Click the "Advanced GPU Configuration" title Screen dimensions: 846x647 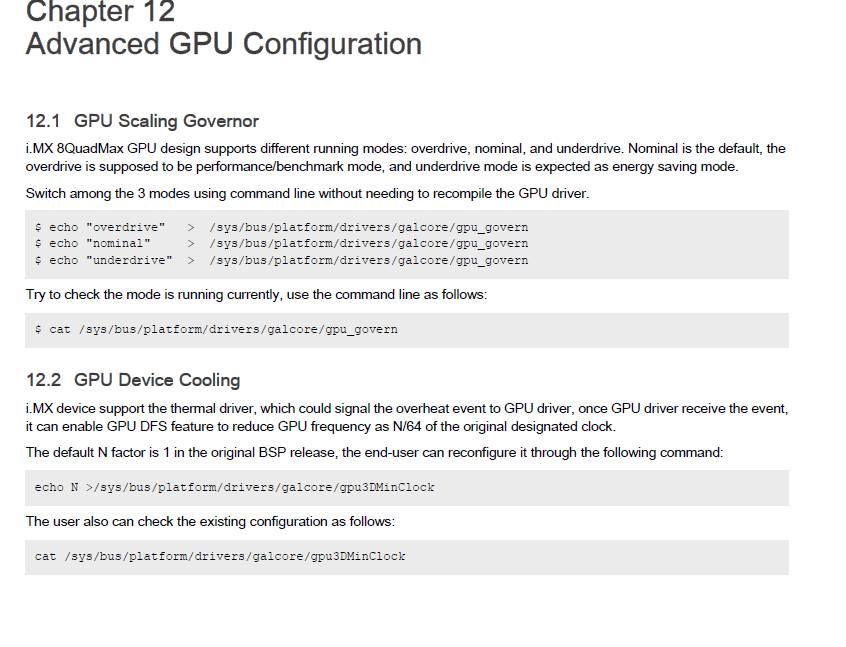[x=223, y=45]
